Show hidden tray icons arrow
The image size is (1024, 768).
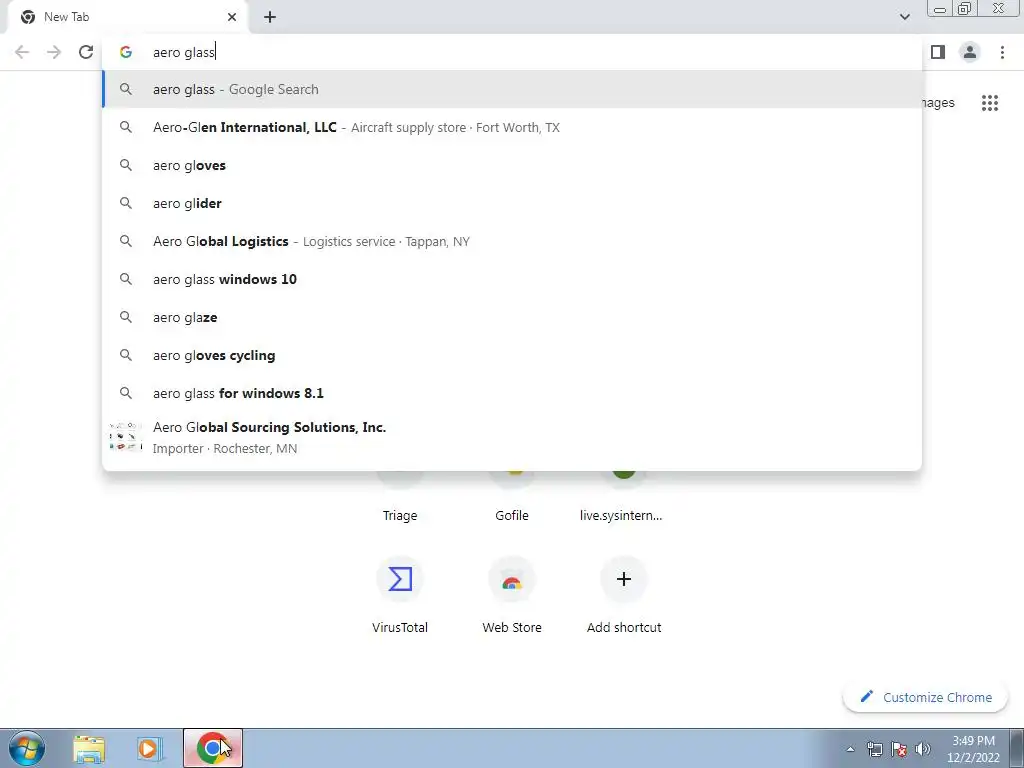(850, 749)
